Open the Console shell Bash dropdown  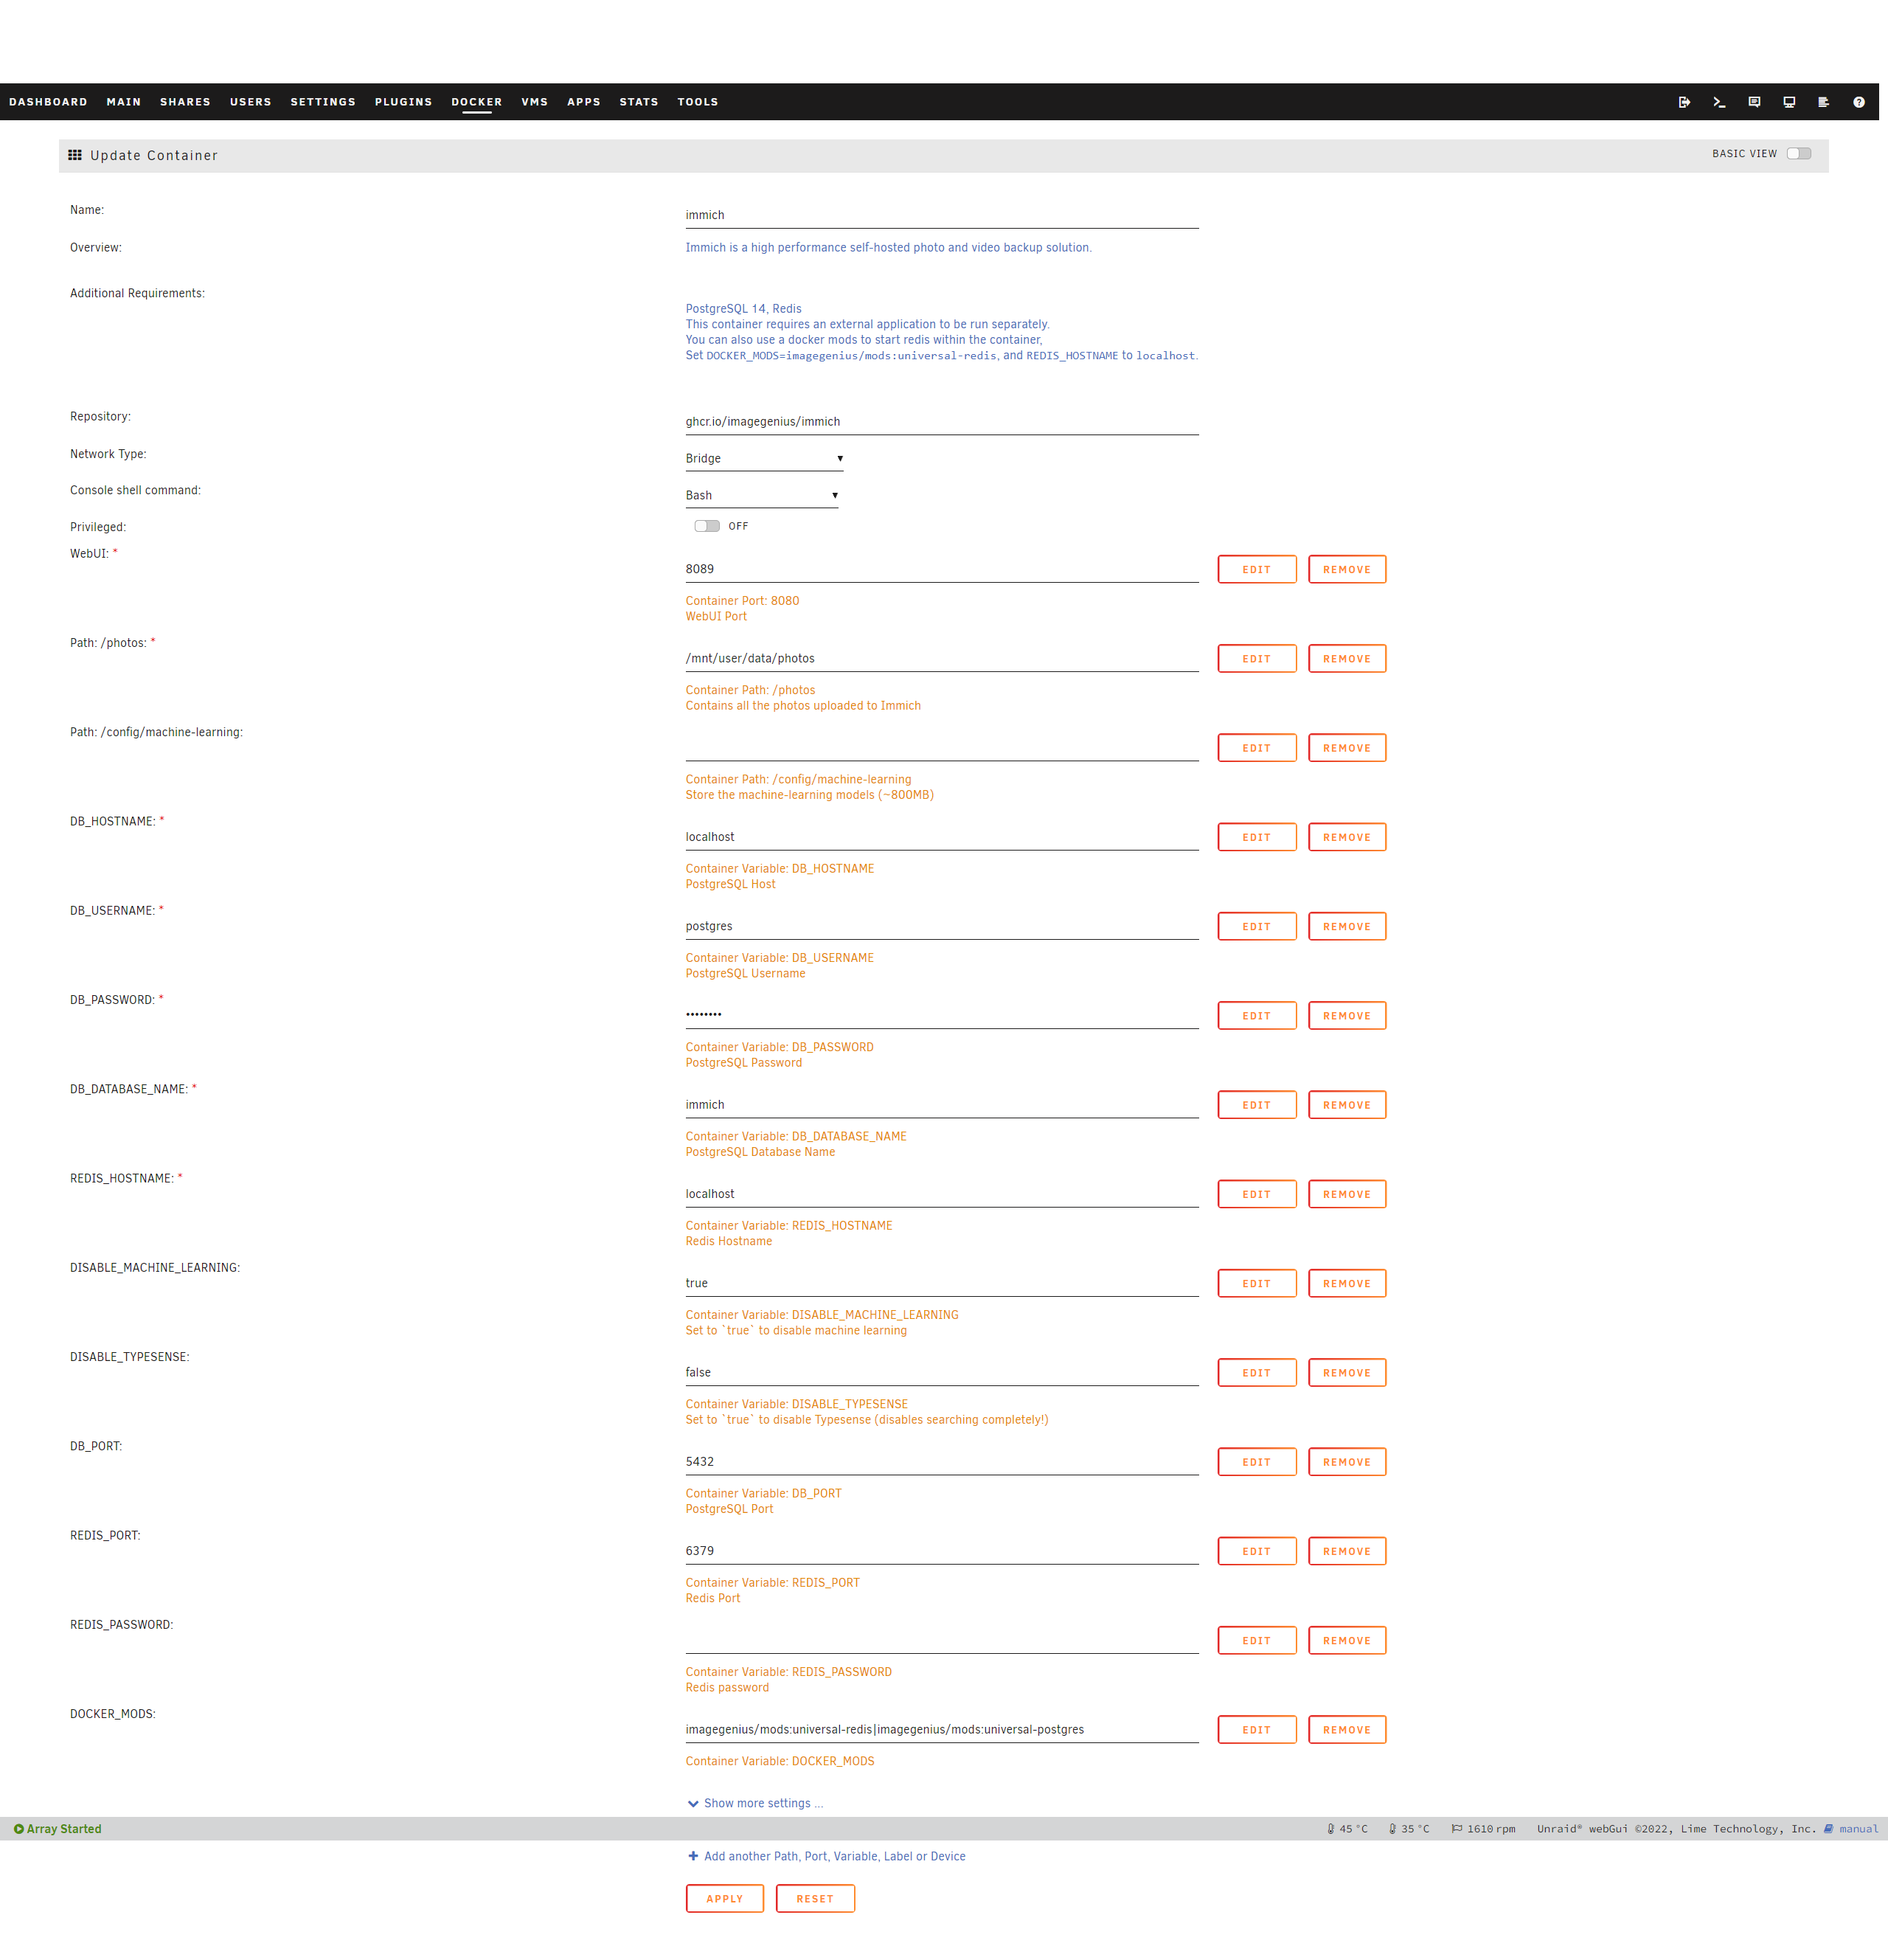(x=761, y=496)
